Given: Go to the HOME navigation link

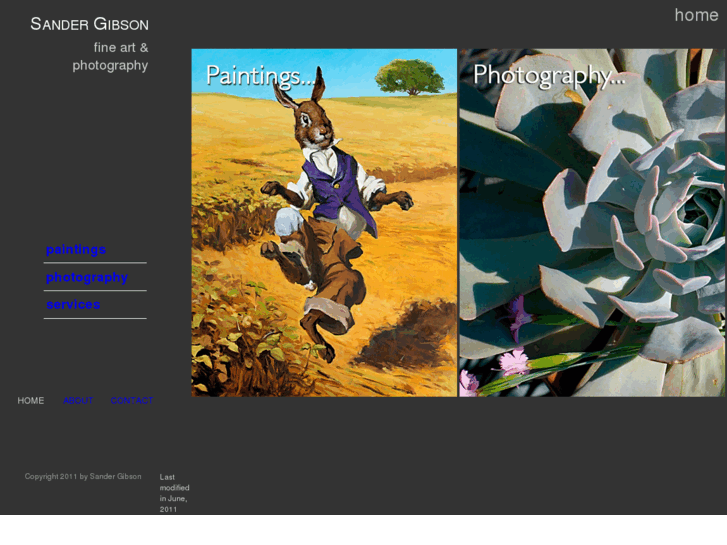Looking at the screenshot, I should pos(31,401).
